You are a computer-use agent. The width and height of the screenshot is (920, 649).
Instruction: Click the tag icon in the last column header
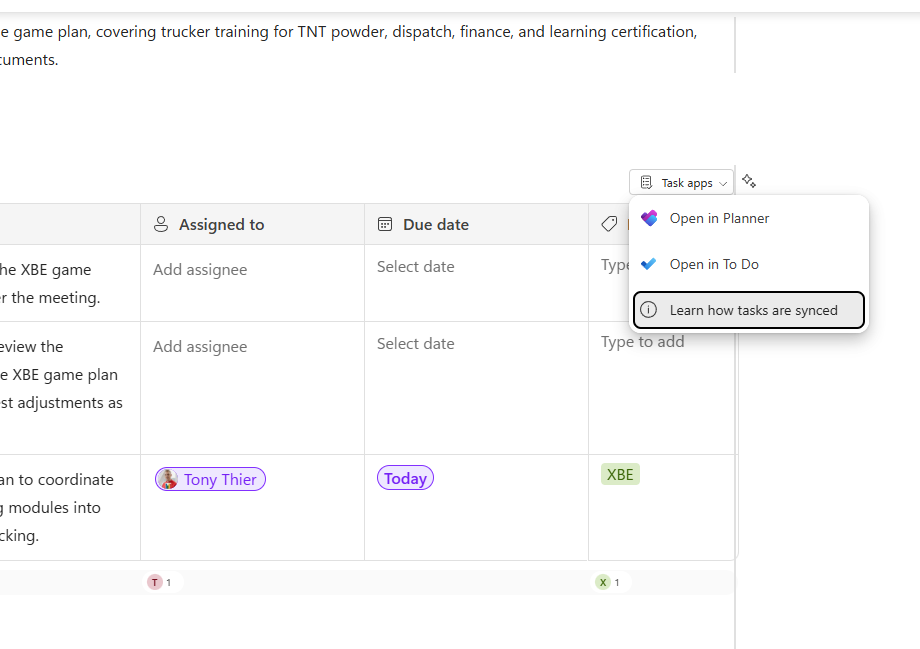tap(609, 225)
